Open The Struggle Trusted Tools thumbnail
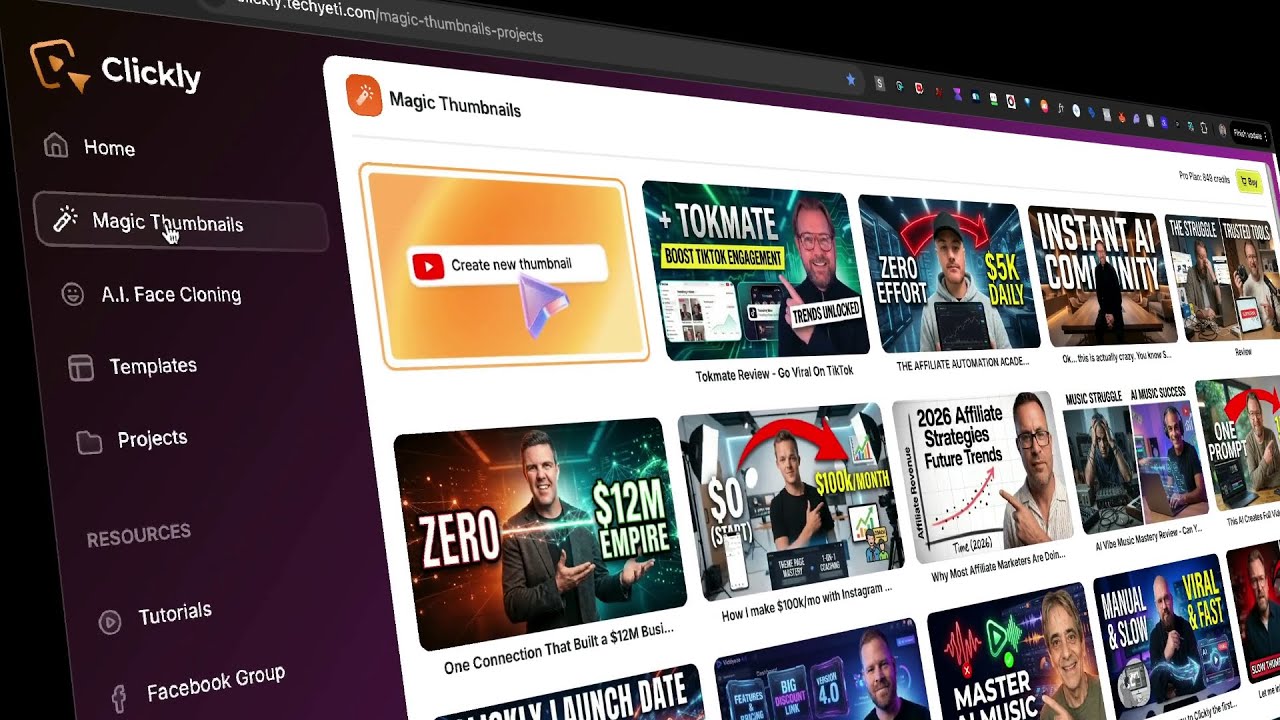 [1222, 278]
